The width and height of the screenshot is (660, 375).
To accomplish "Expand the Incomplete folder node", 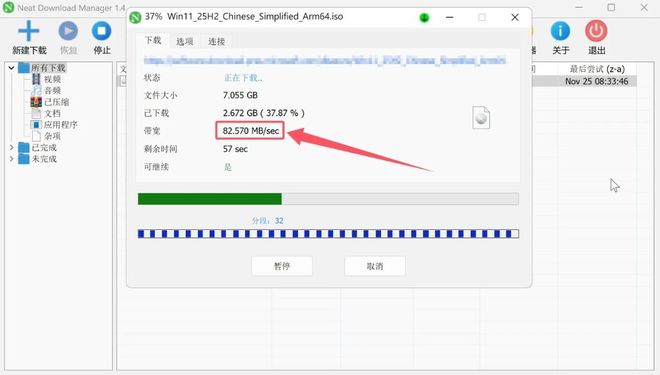I will 11,159.
